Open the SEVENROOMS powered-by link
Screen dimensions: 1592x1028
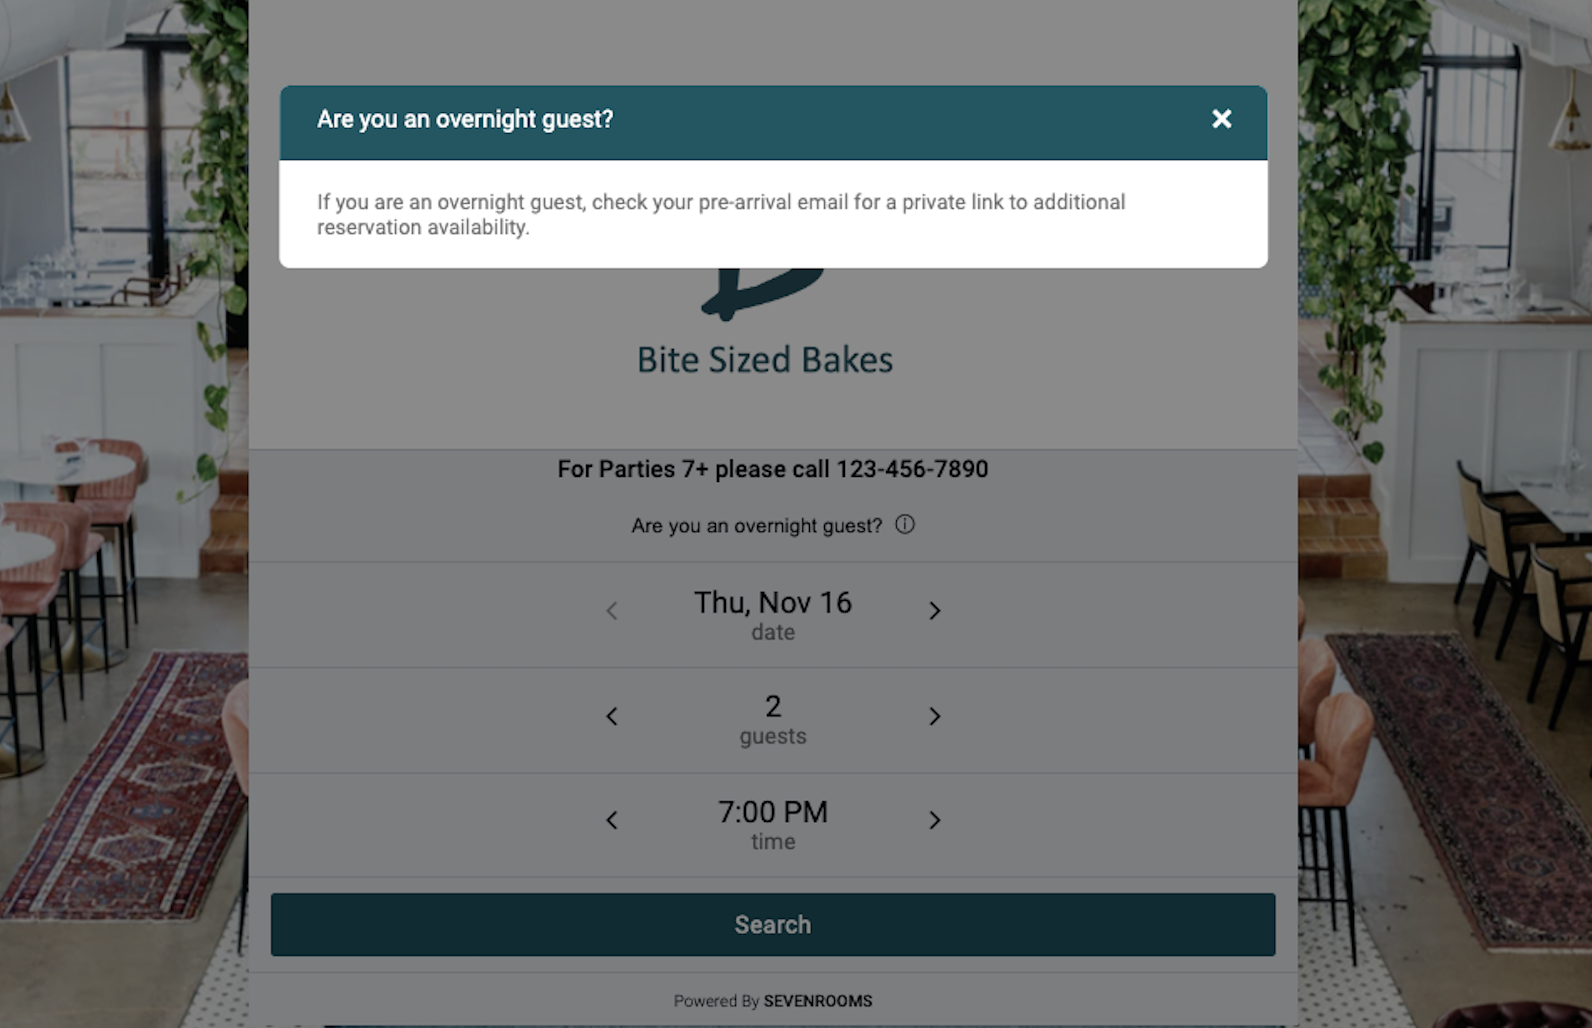(817, 1001)
